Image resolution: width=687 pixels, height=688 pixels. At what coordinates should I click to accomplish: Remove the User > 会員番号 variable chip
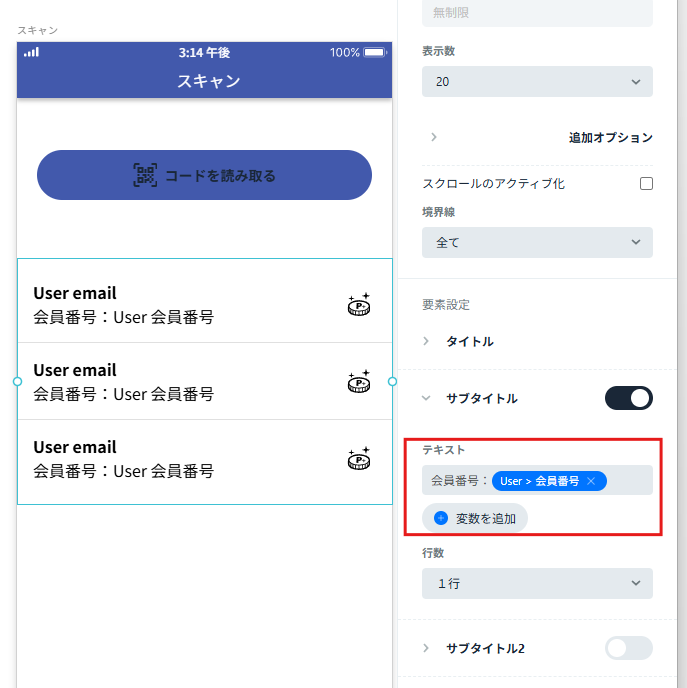pyautogui.click(x=591, y=481)
